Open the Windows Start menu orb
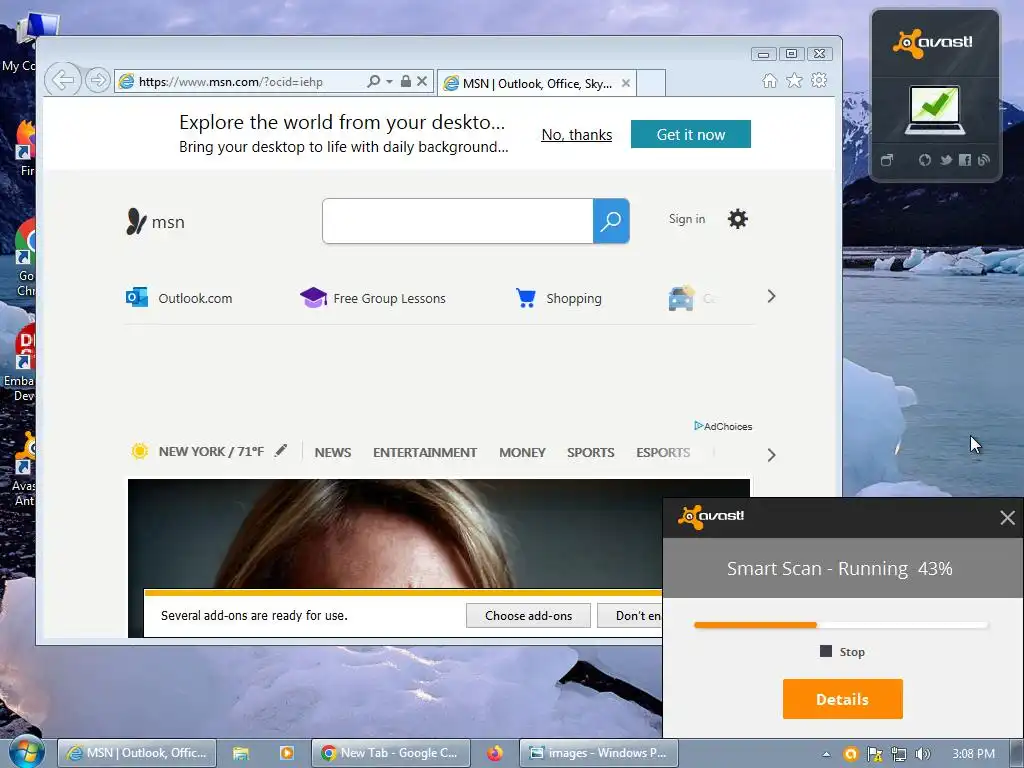 coord(27,753)
